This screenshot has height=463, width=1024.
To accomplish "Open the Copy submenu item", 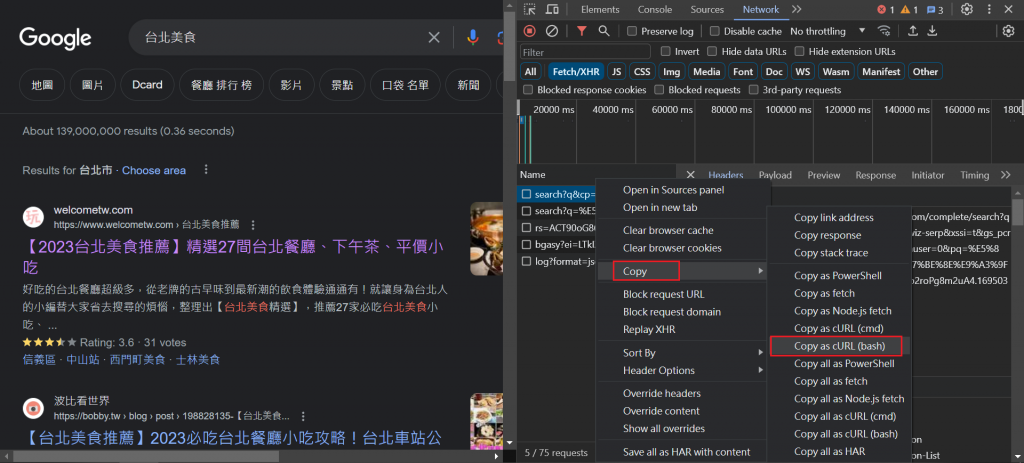I will [680, 270].
